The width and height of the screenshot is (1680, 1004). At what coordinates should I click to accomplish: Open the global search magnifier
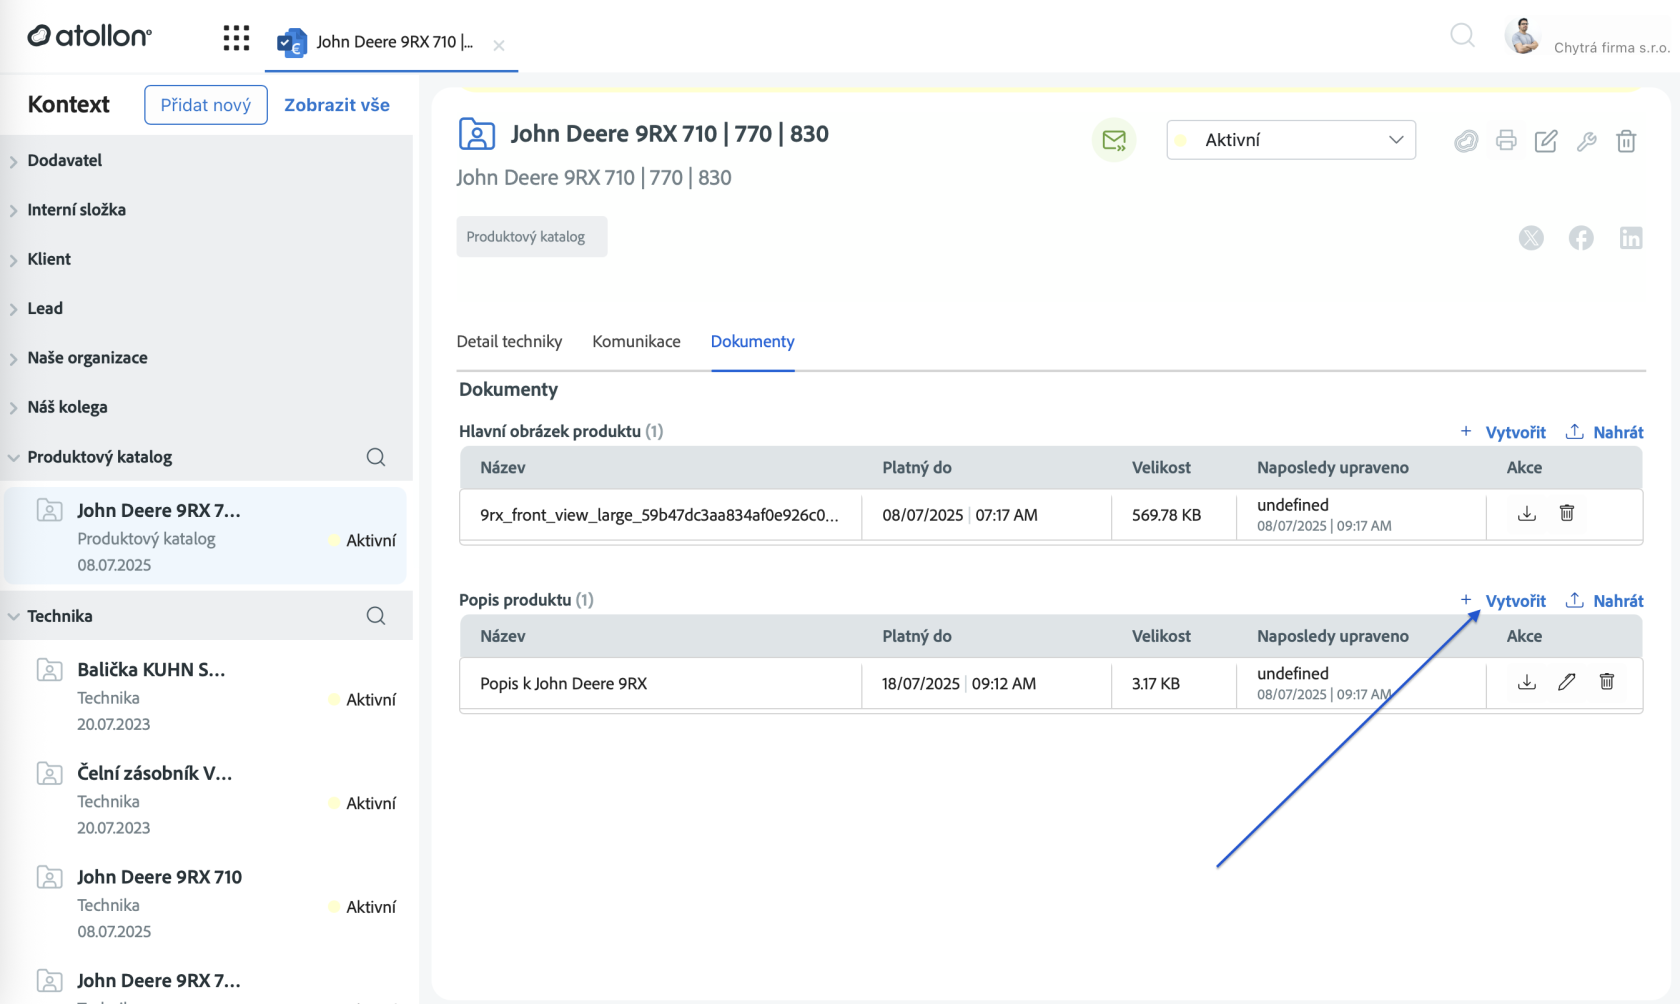1462,36
